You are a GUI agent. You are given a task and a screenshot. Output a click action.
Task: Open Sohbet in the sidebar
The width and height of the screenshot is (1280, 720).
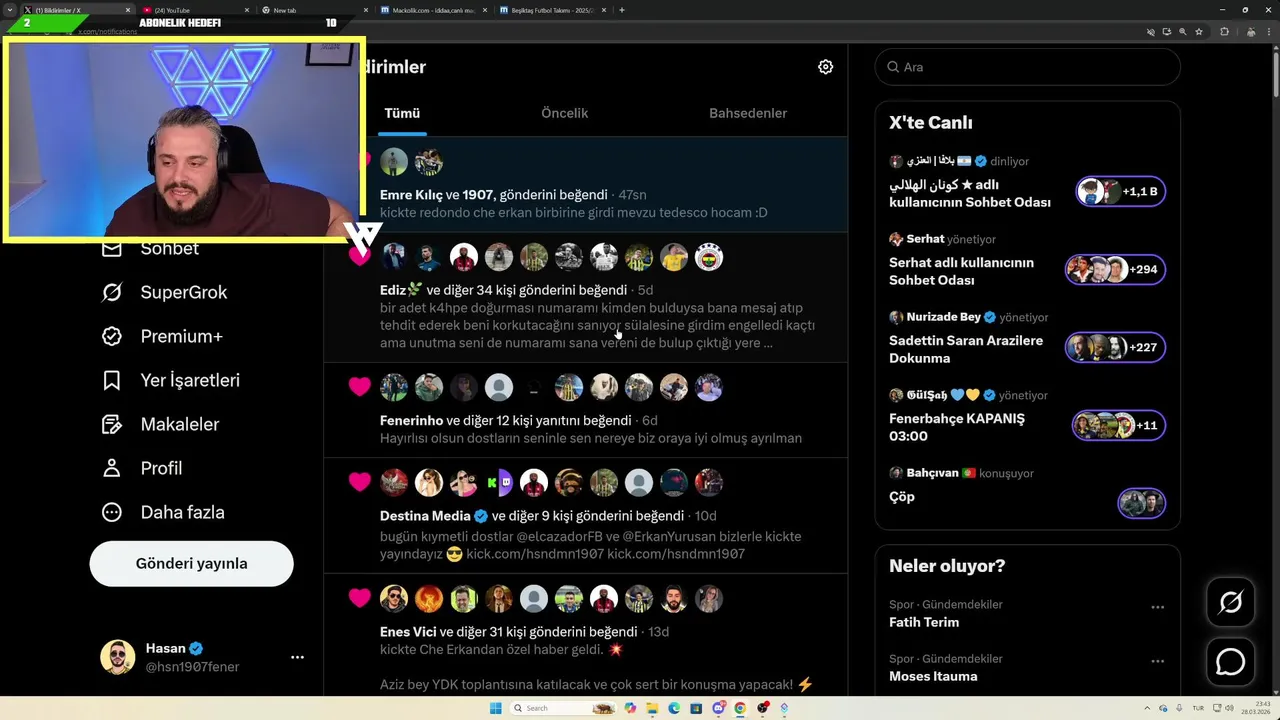(150, 248)
